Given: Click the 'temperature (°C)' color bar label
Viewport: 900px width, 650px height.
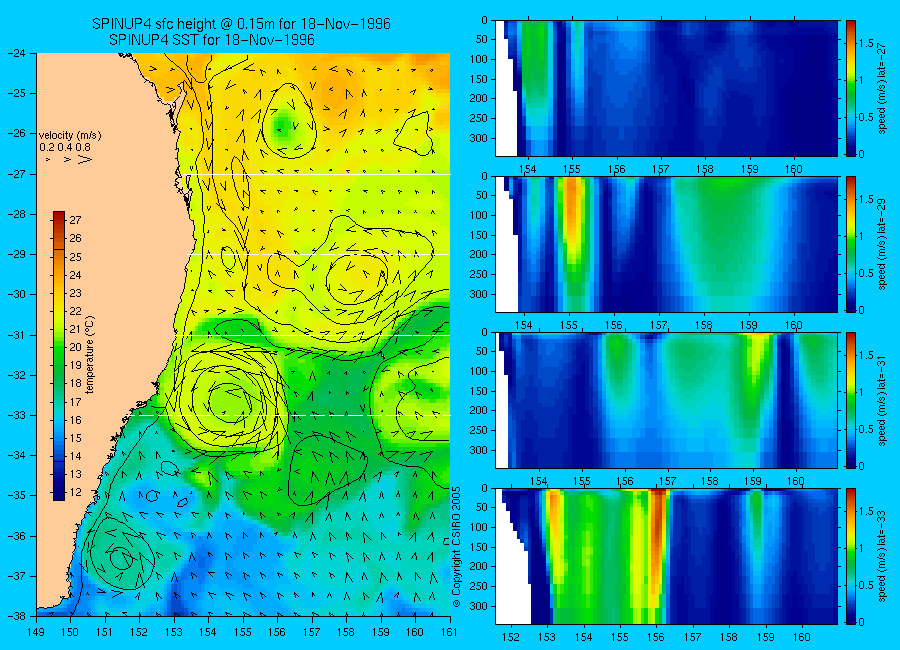Looking at the screenshot, I should pos(90,355).
